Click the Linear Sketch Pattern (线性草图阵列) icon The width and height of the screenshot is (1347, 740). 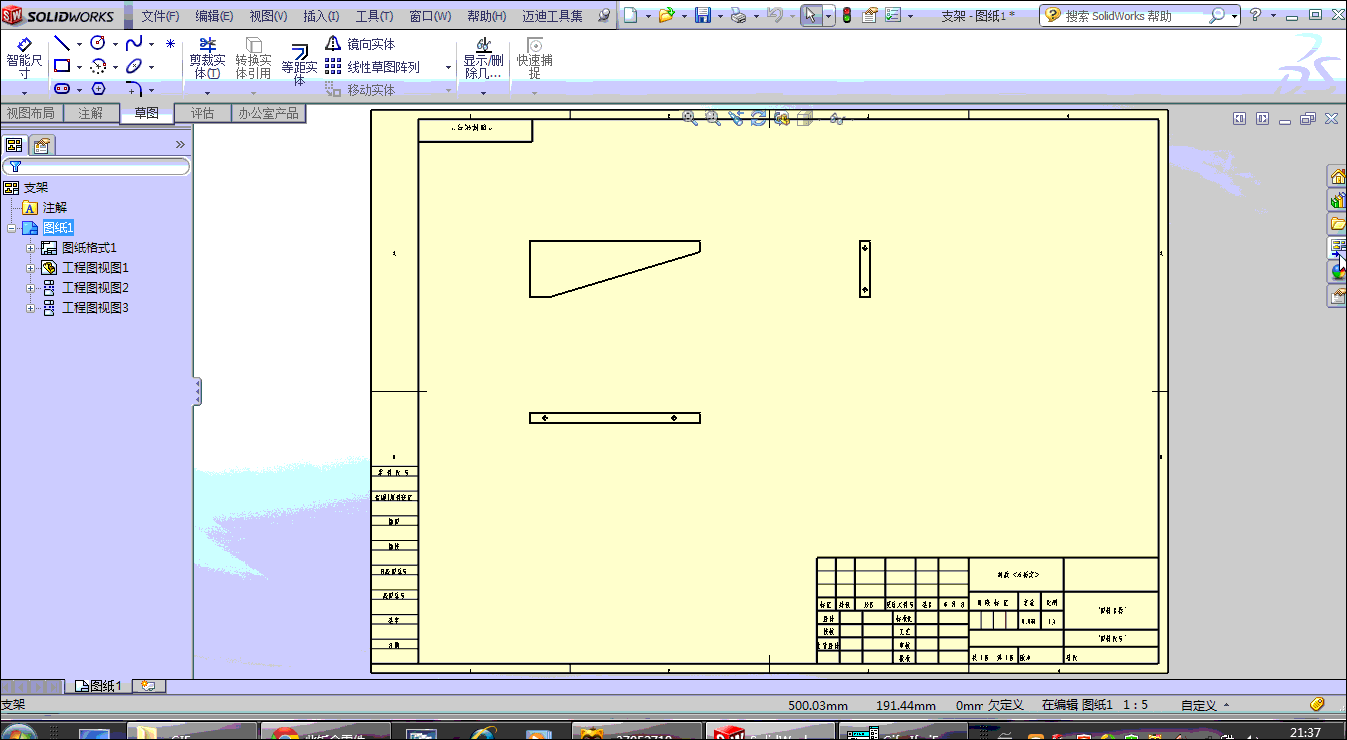pos(334,67)
